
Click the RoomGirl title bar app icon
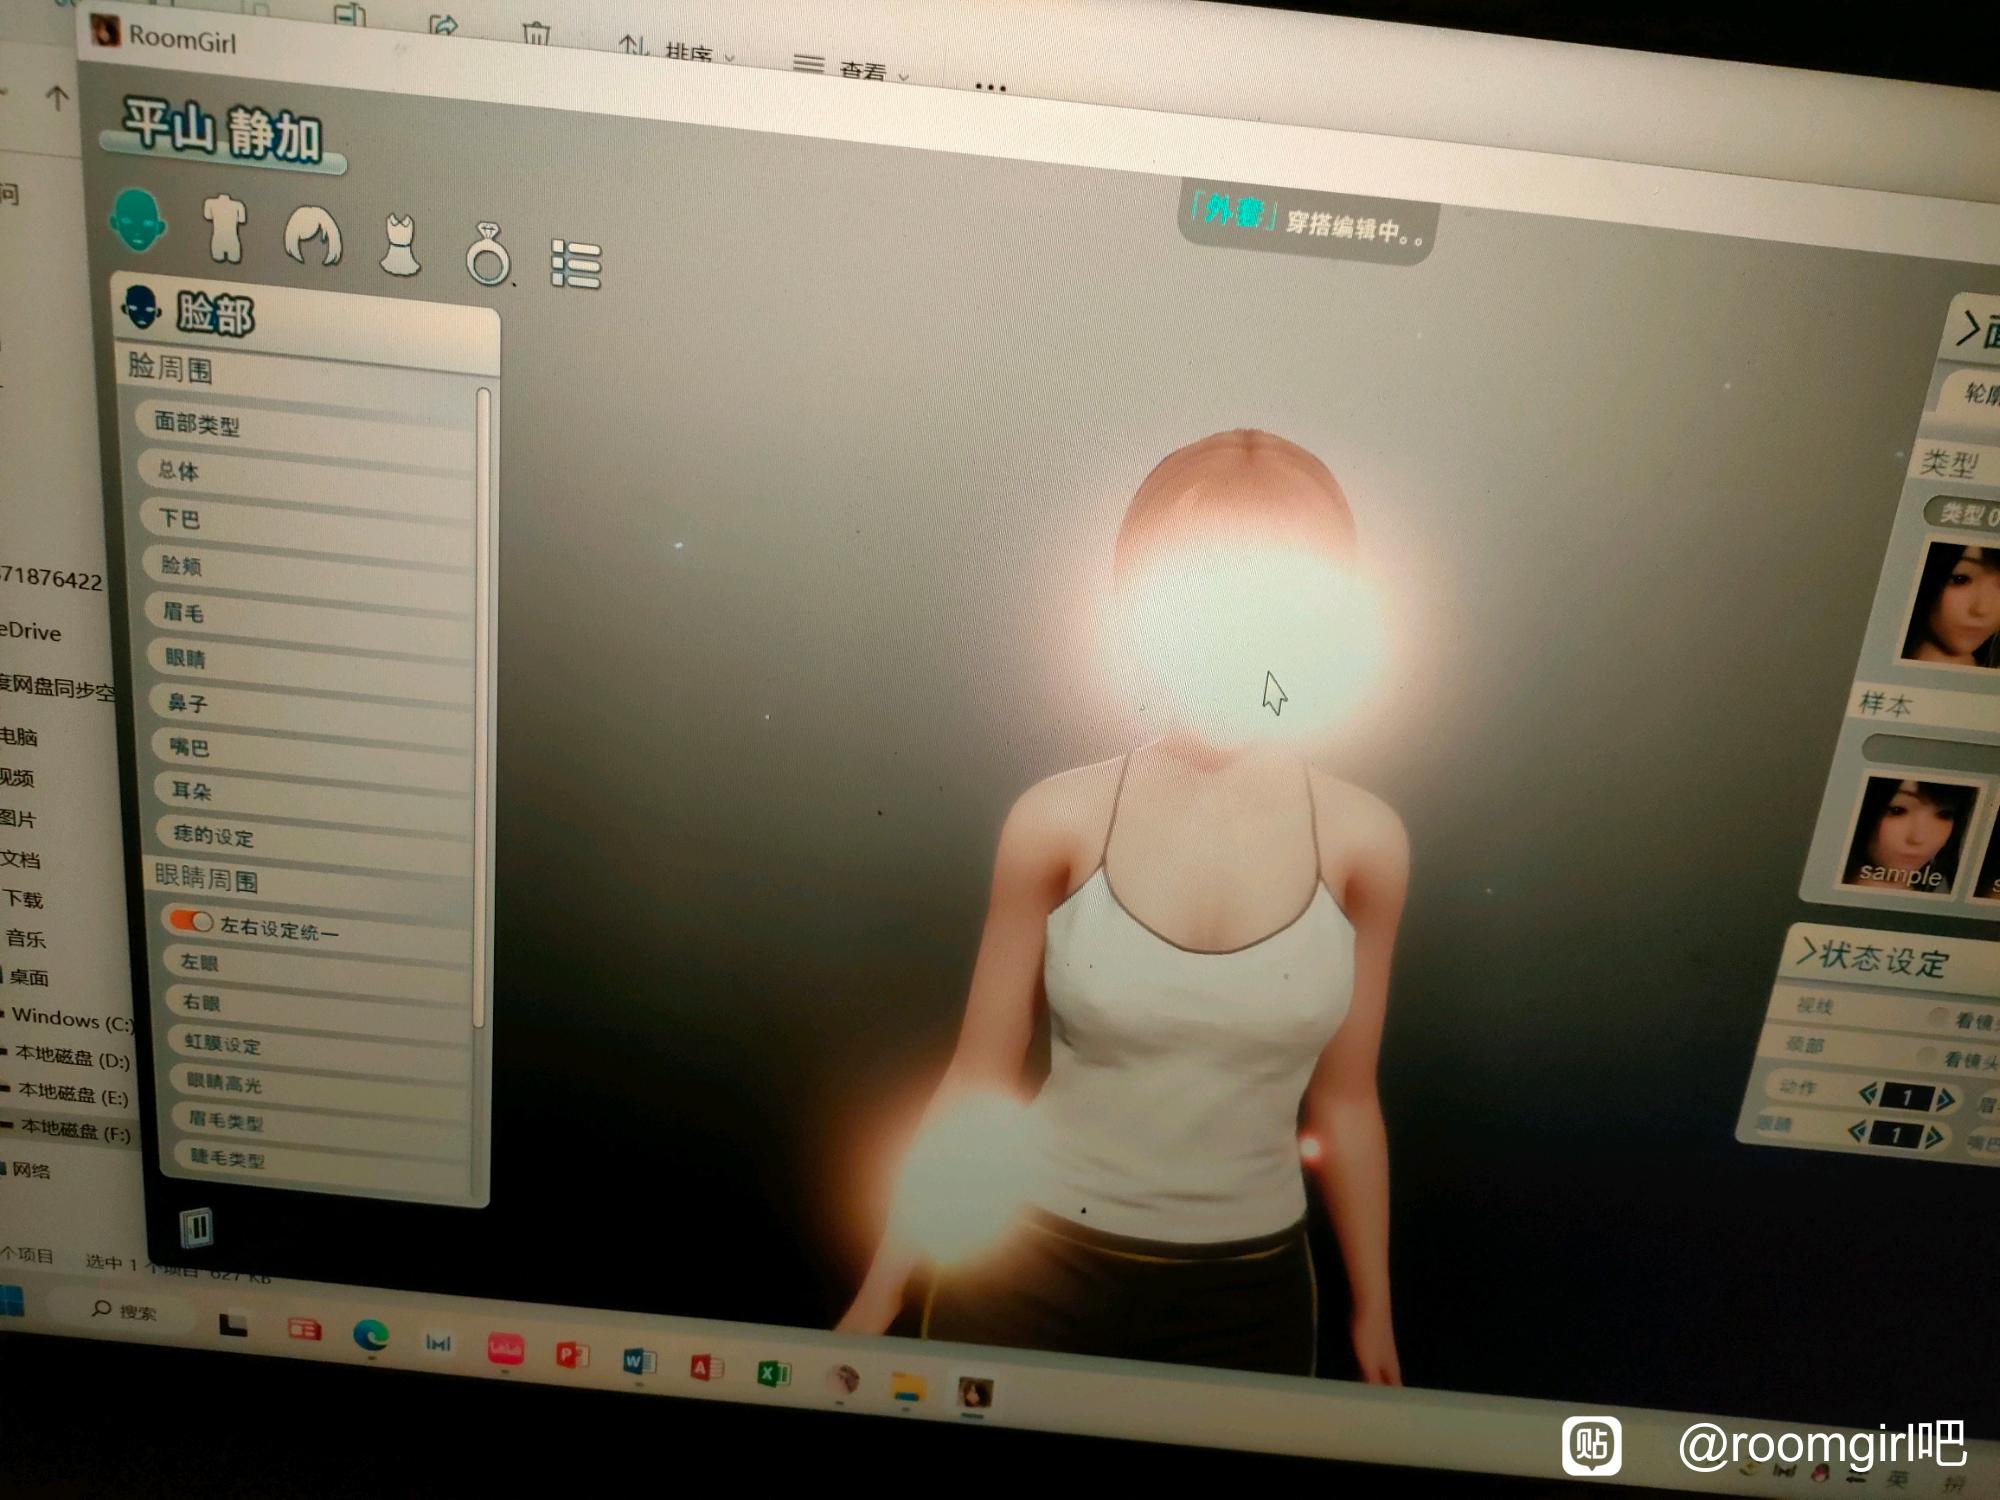(x=104, y=31)
